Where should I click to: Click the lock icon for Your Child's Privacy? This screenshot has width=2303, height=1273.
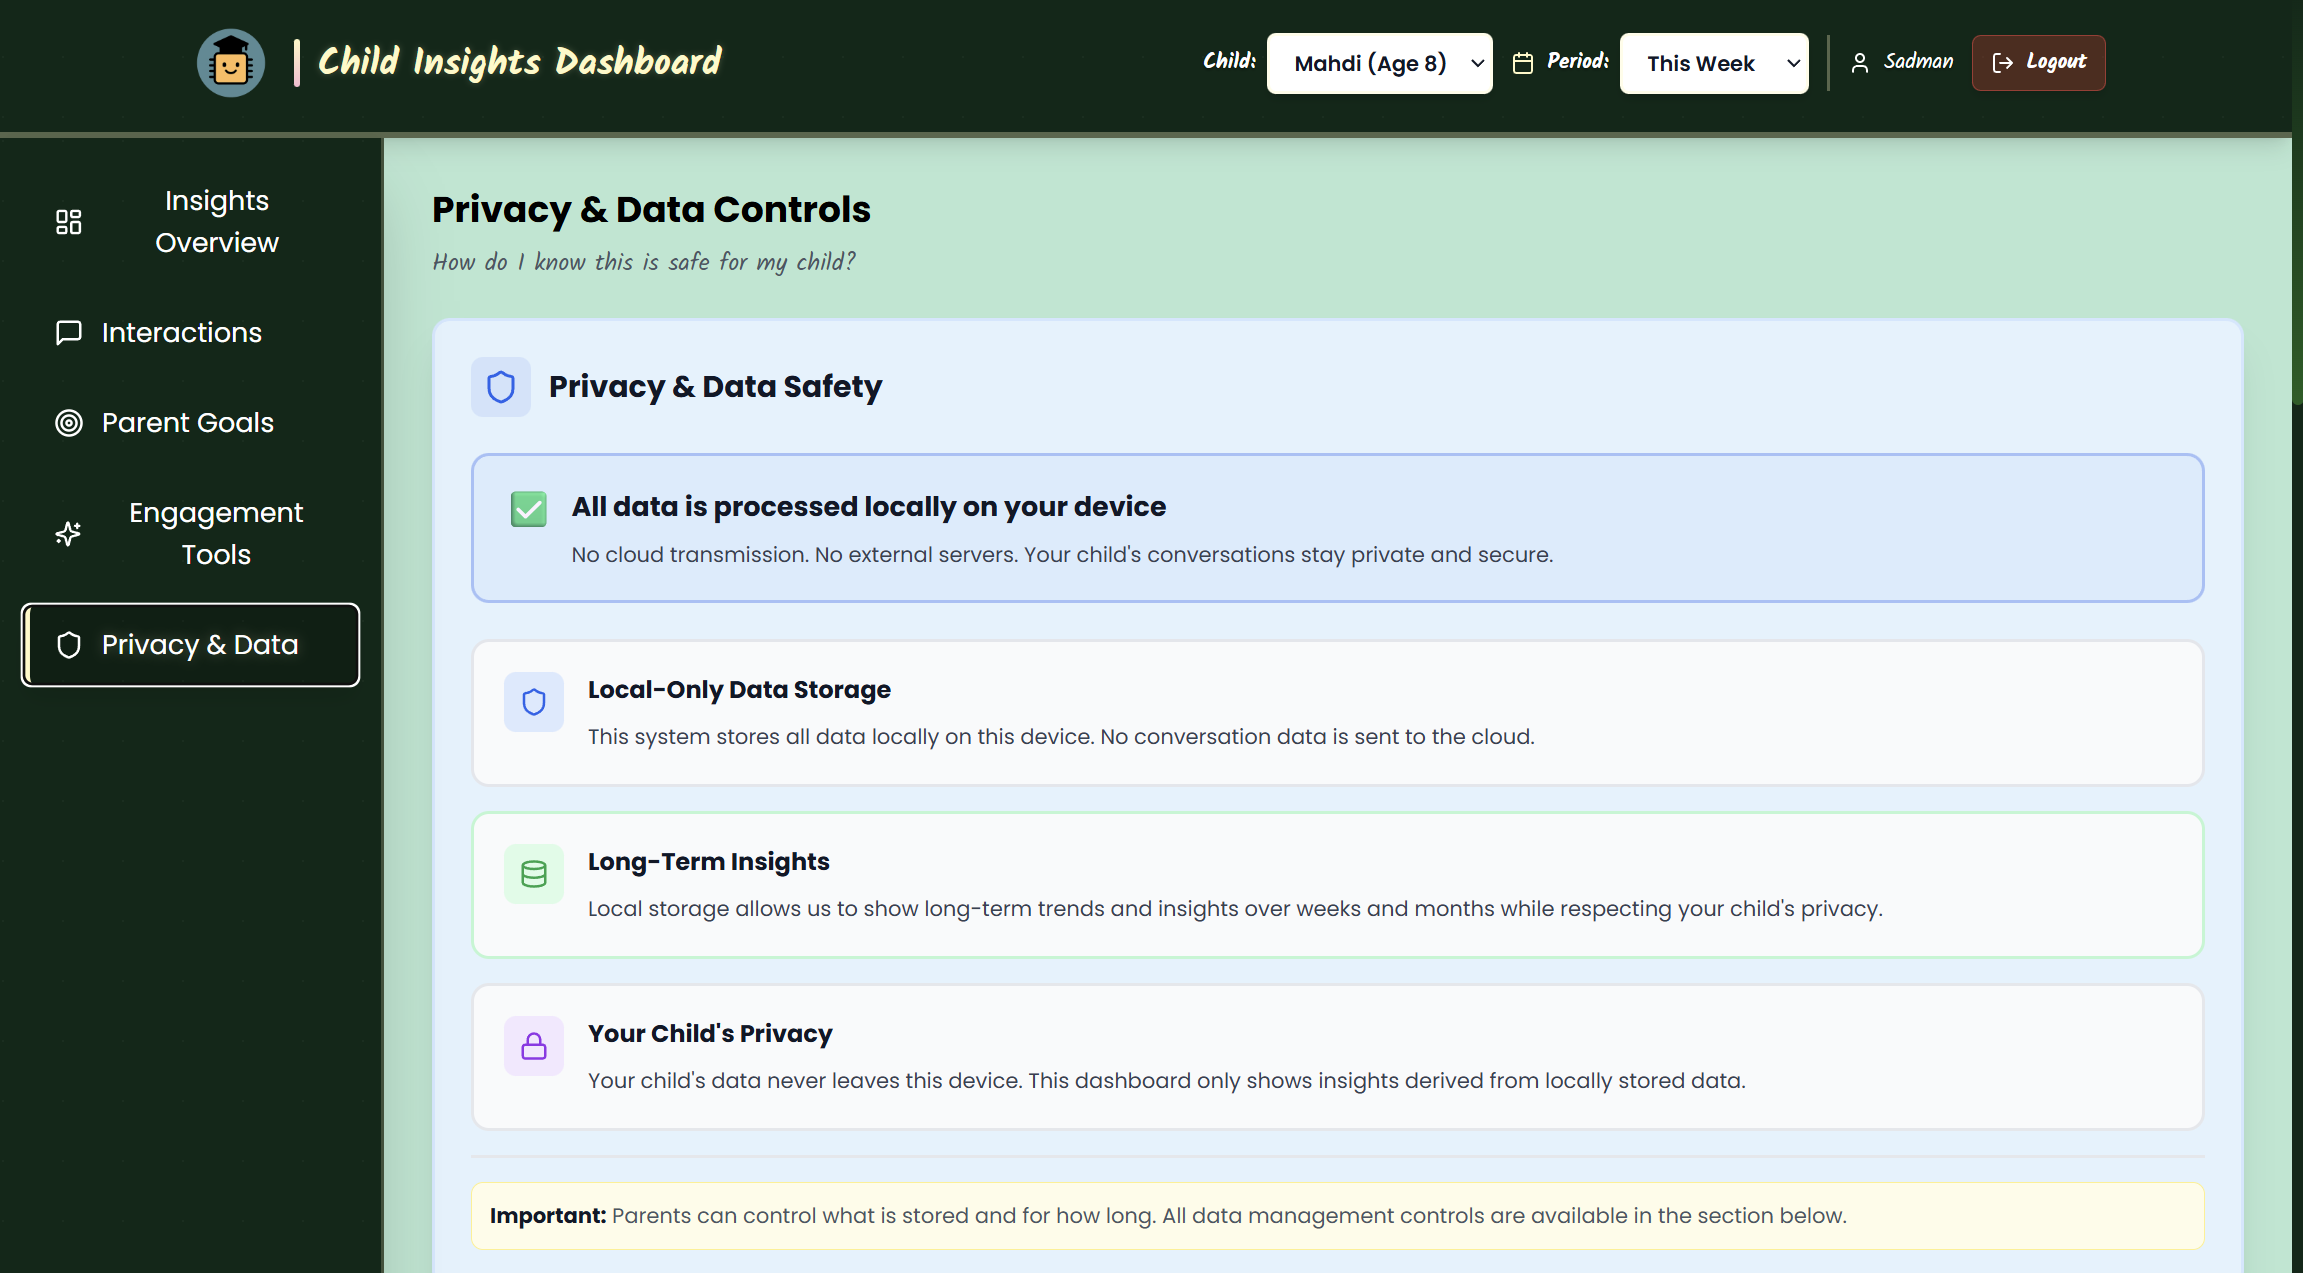tap(534, 1046)
